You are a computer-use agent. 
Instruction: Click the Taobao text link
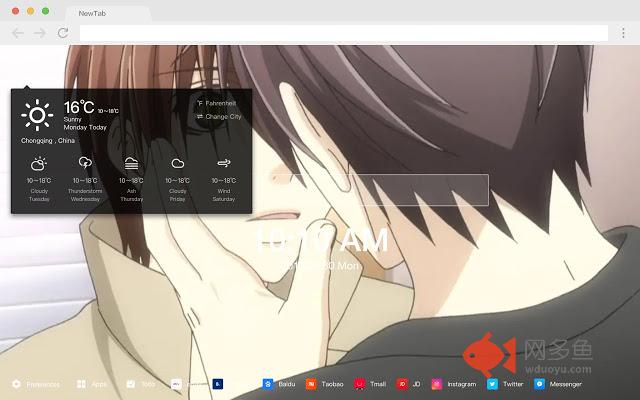(x=332, y=384)
